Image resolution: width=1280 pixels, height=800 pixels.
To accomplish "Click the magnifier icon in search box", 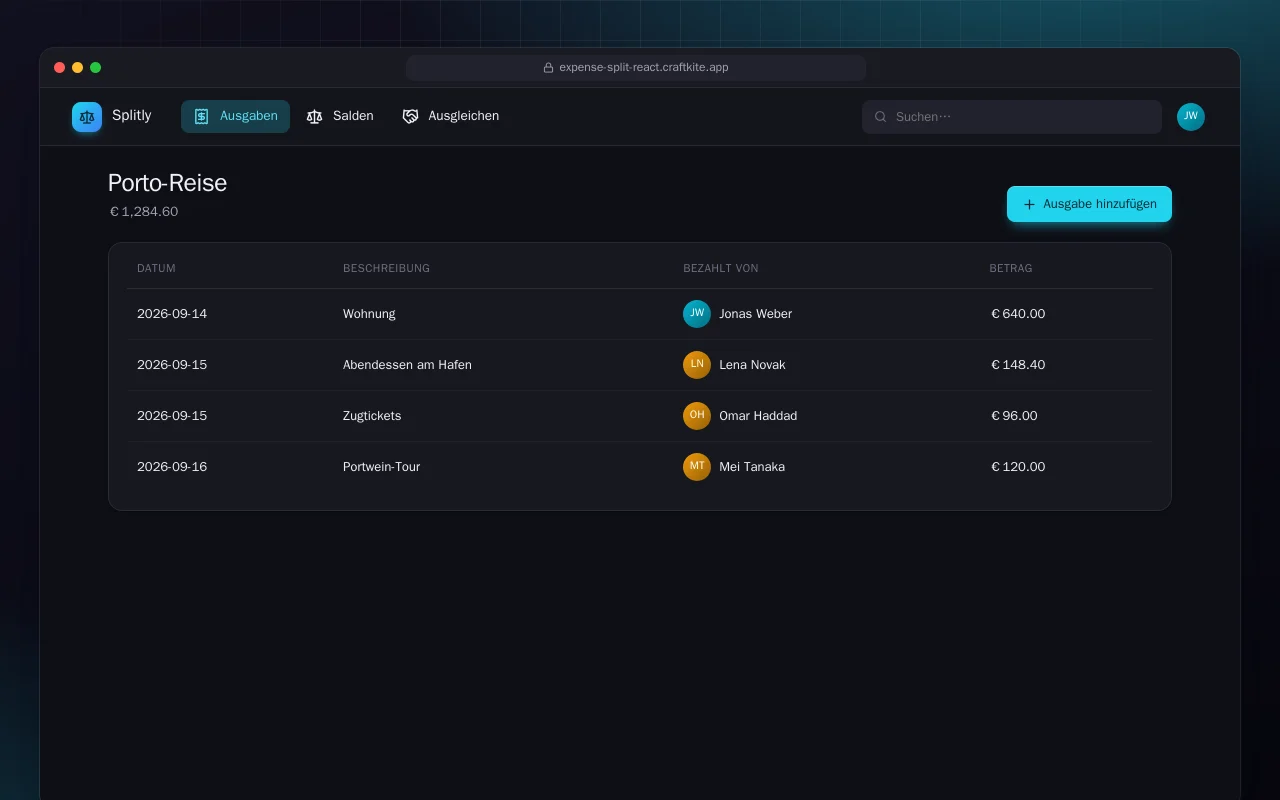I will [x=881, y=117].
